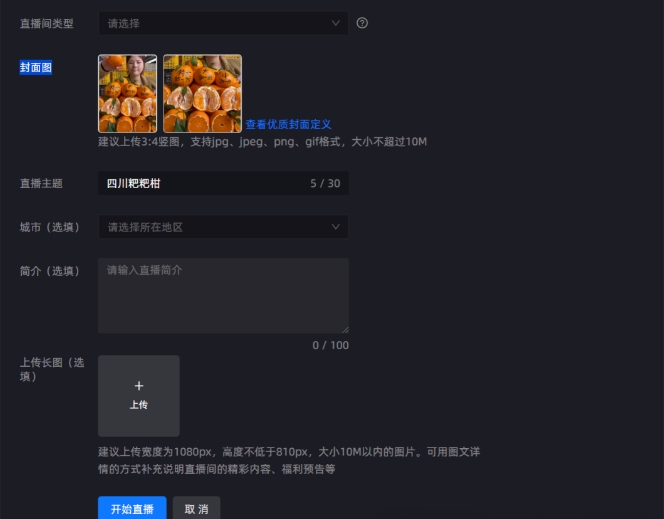Open the 直播间类型 dropdown
The width and height of the screenshot is (664, 519).
click(x=223, y=23)
